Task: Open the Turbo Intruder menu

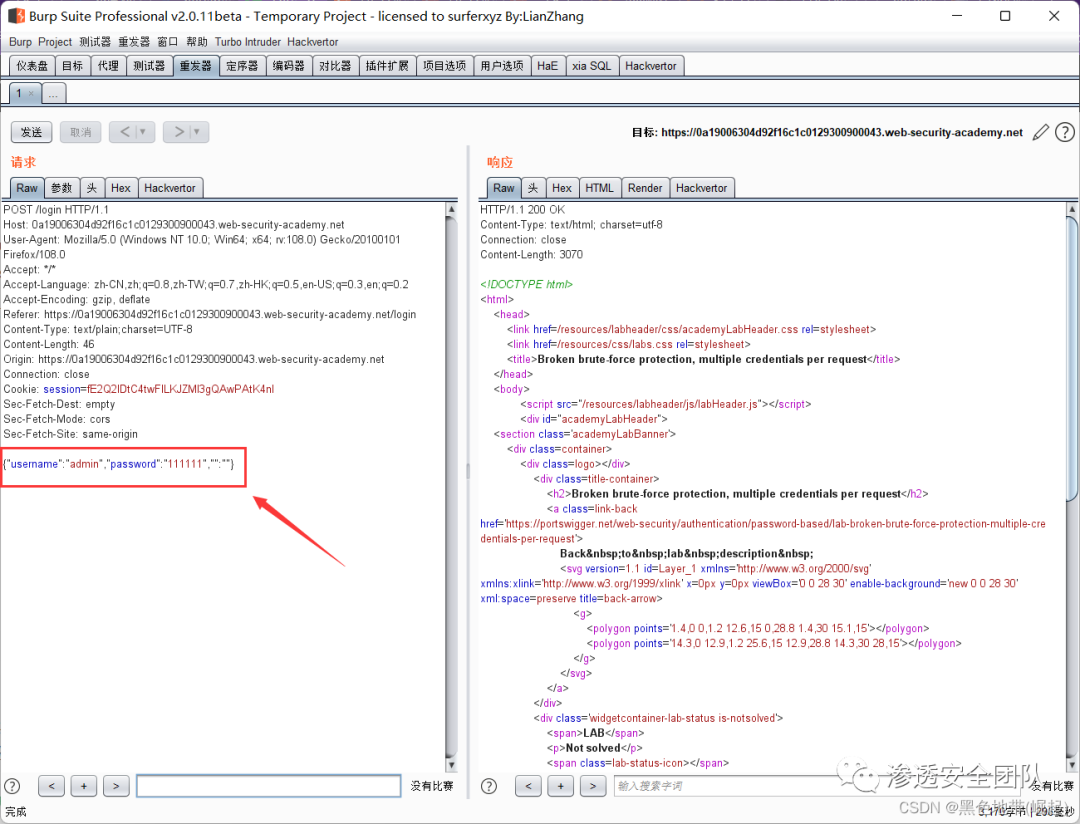Action: point(248,42)
